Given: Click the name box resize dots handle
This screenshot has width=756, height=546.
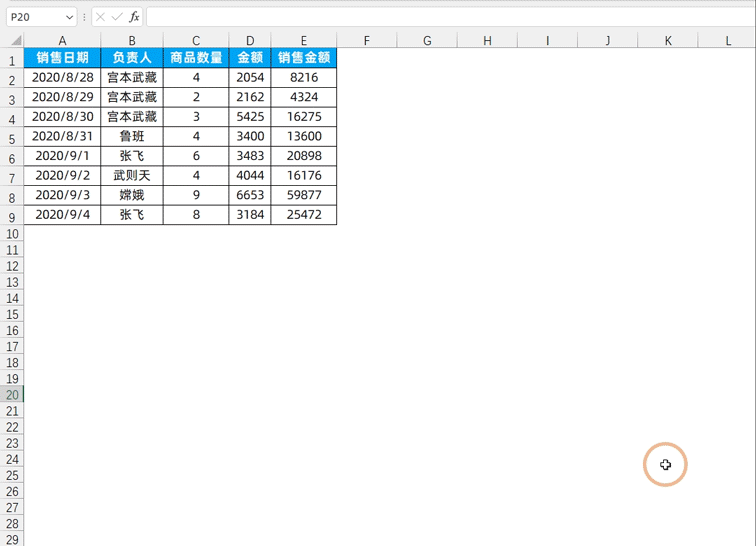Looking at the screenshot, I should click(85, 17).
